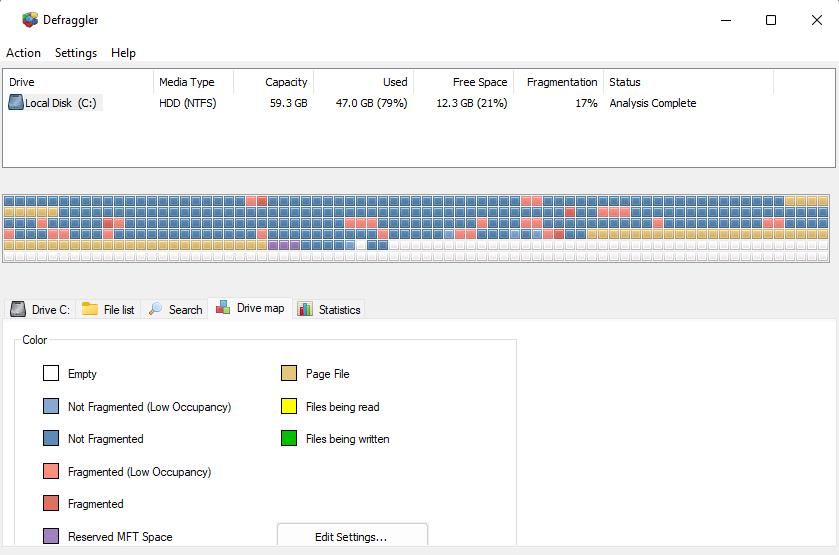
Task: Pick the Fragmented red color swatch
Action: [51, 503]
